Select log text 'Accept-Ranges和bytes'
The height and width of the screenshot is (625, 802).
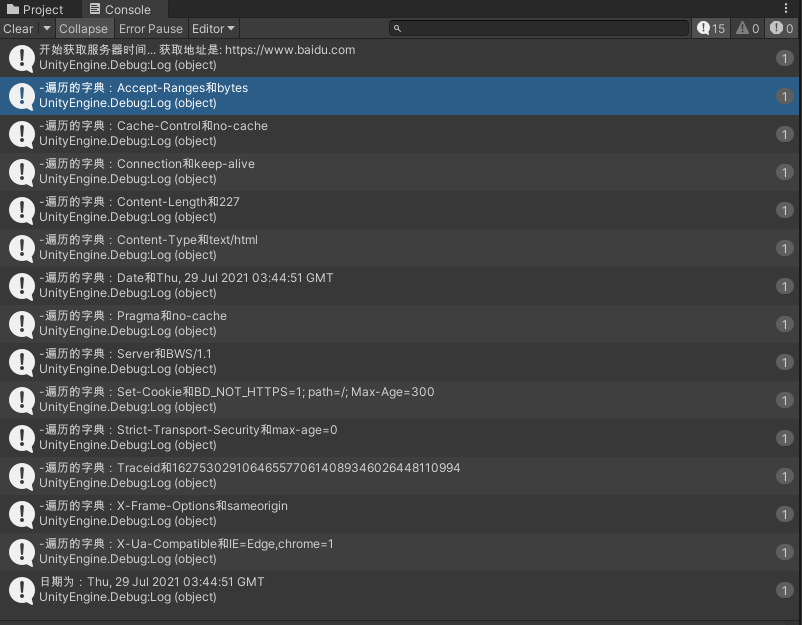click(x=183, y=88)
